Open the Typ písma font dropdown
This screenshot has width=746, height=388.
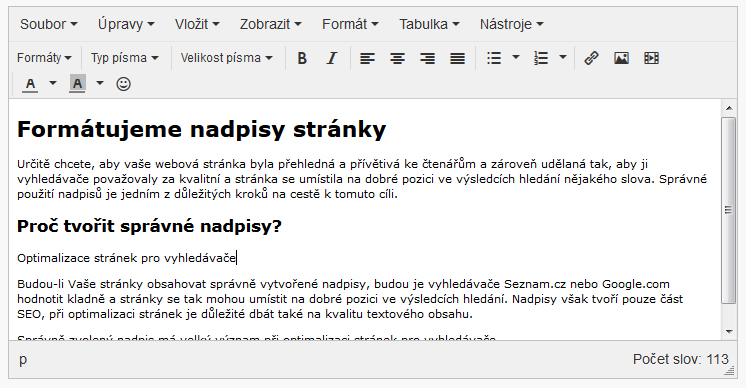coord(125,58)
